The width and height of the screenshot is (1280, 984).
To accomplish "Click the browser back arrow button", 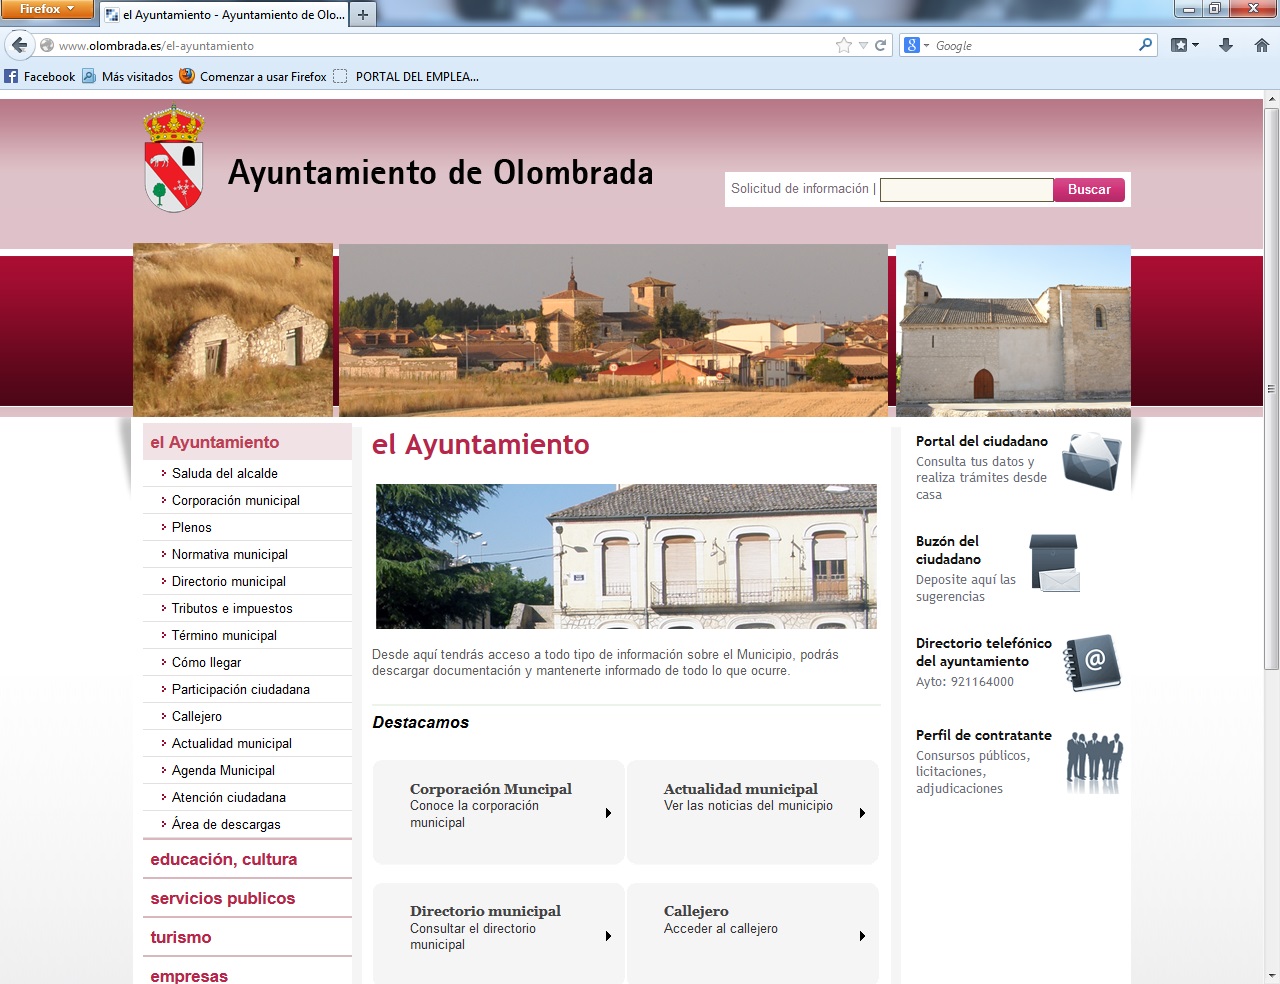I will pos(19,45).
